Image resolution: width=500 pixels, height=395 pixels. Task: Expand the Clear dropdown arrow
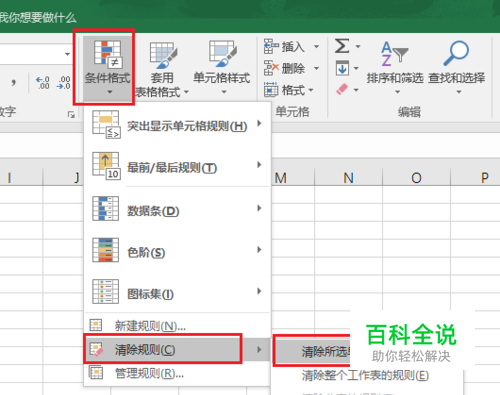(x=356, y=90)
